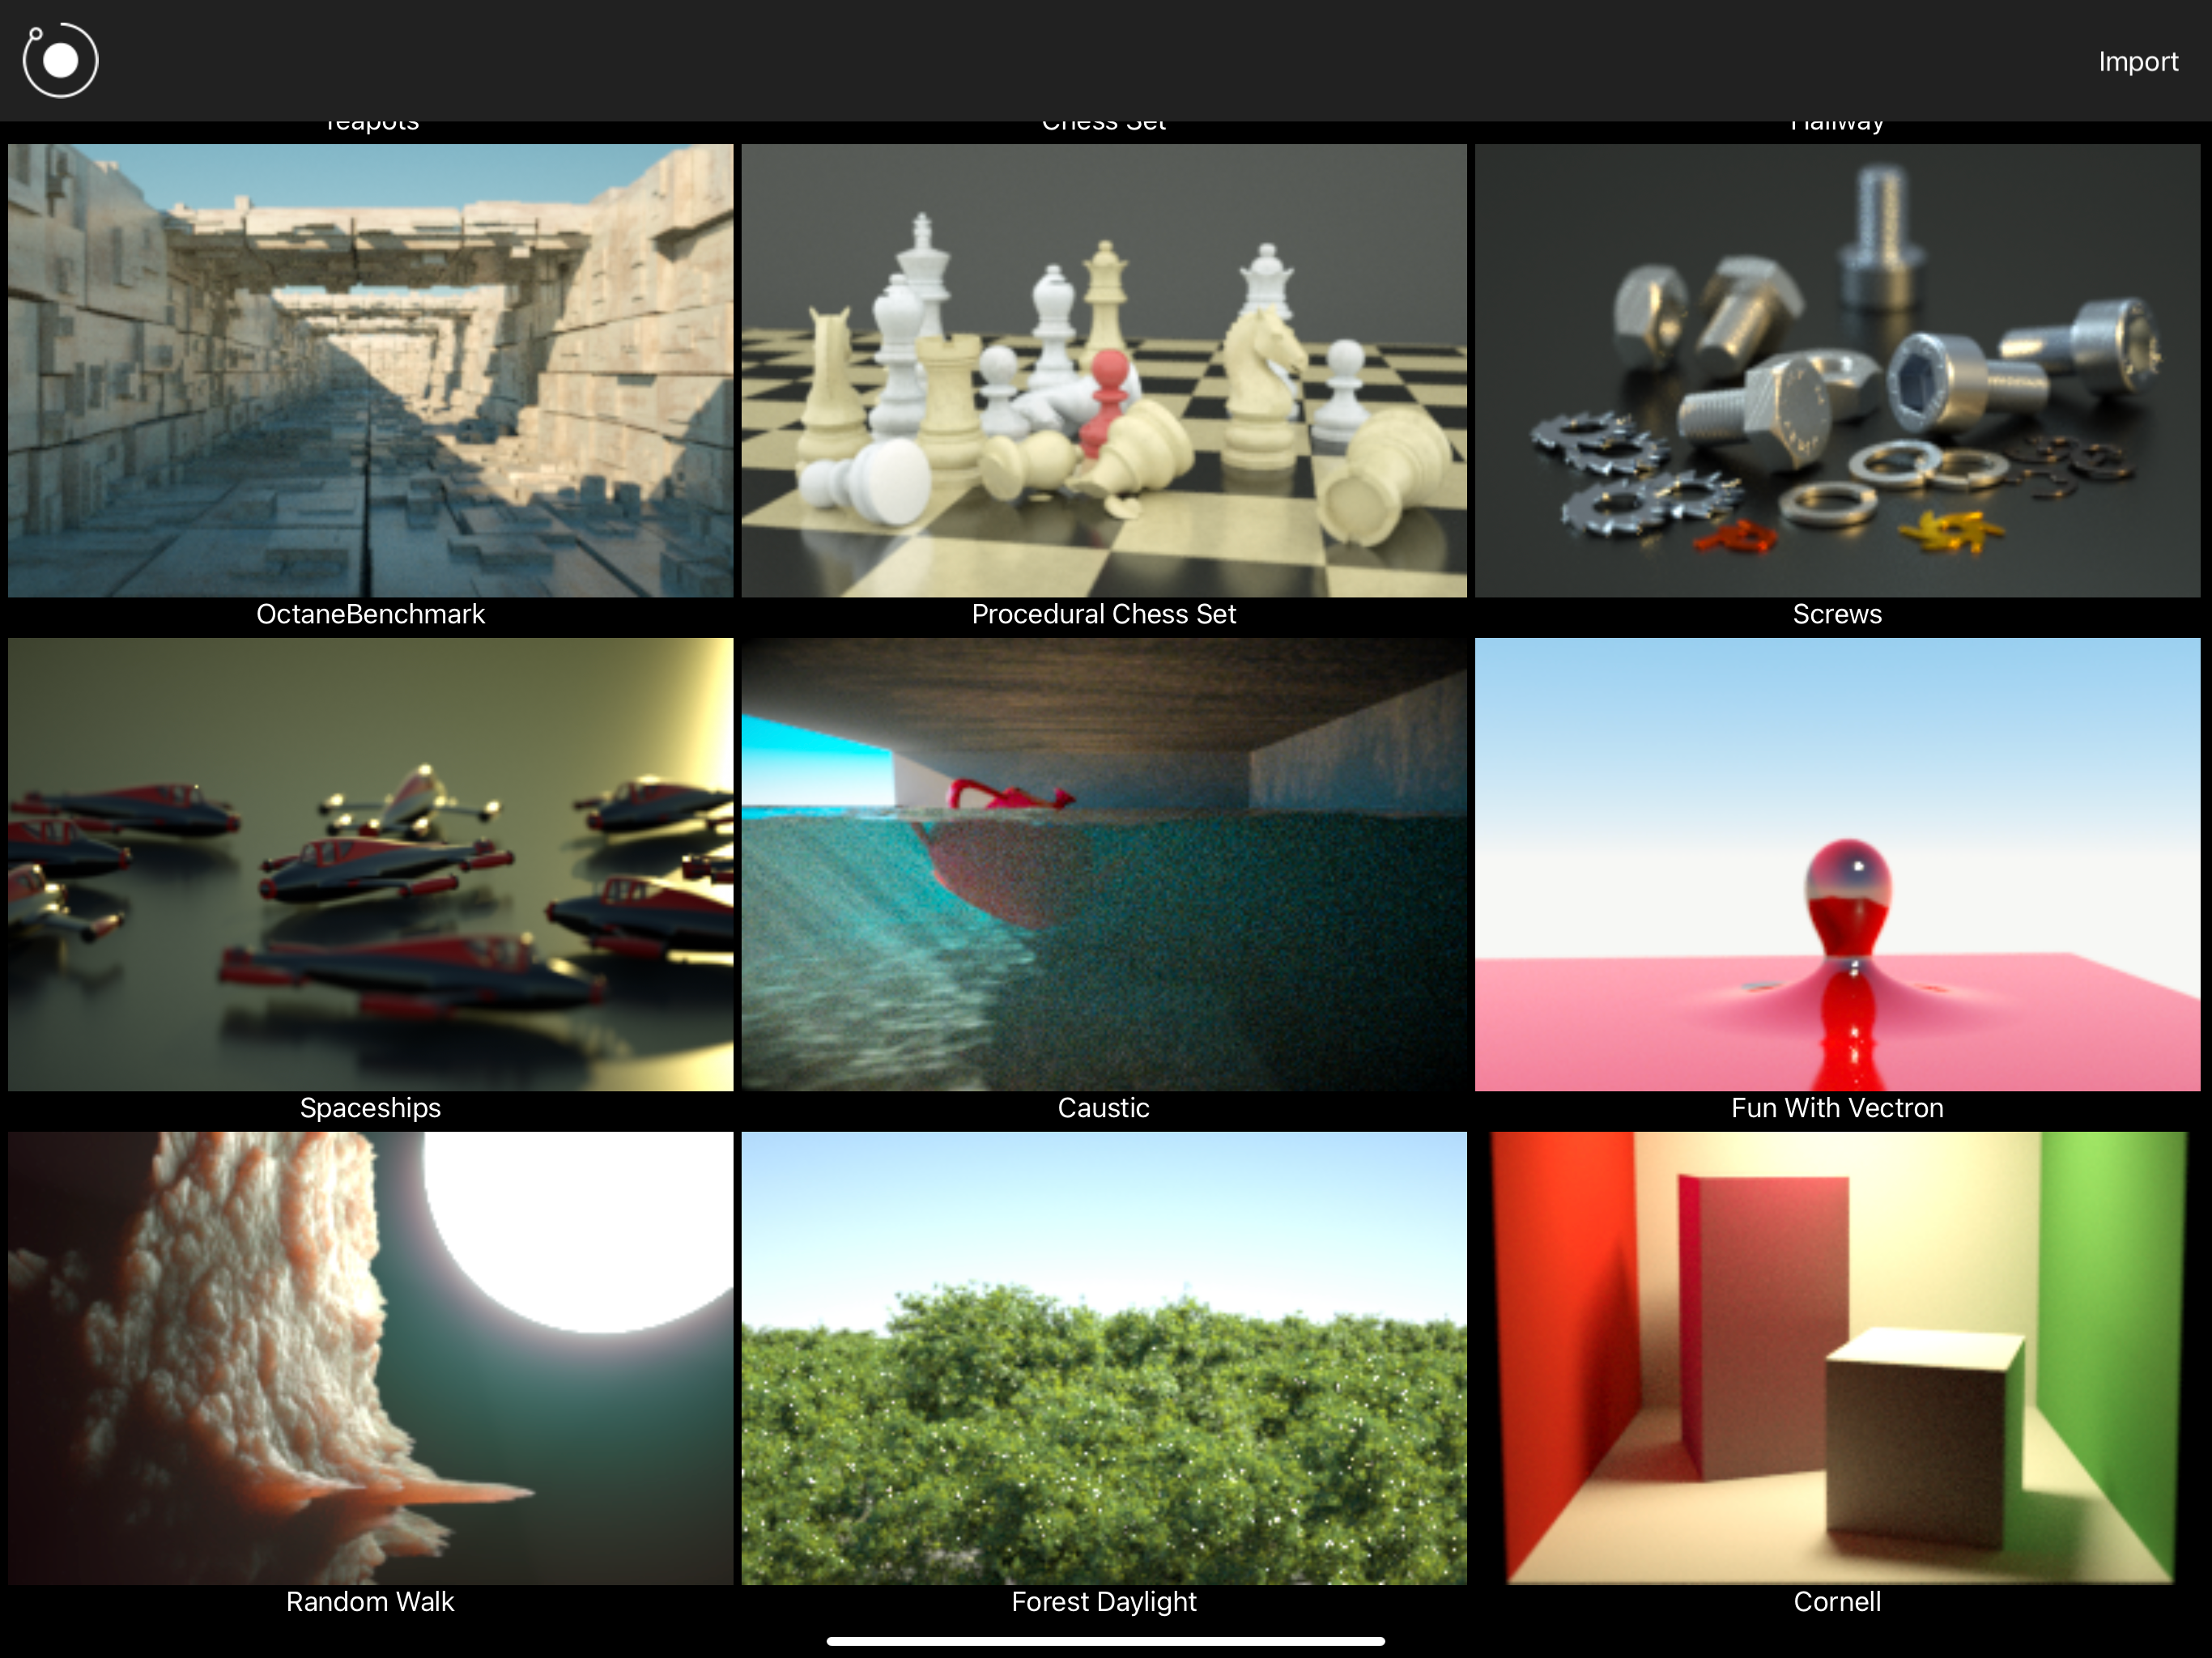Click the Forest Daylight caption
Screen dimensions: 2212x1658
1103,1602
